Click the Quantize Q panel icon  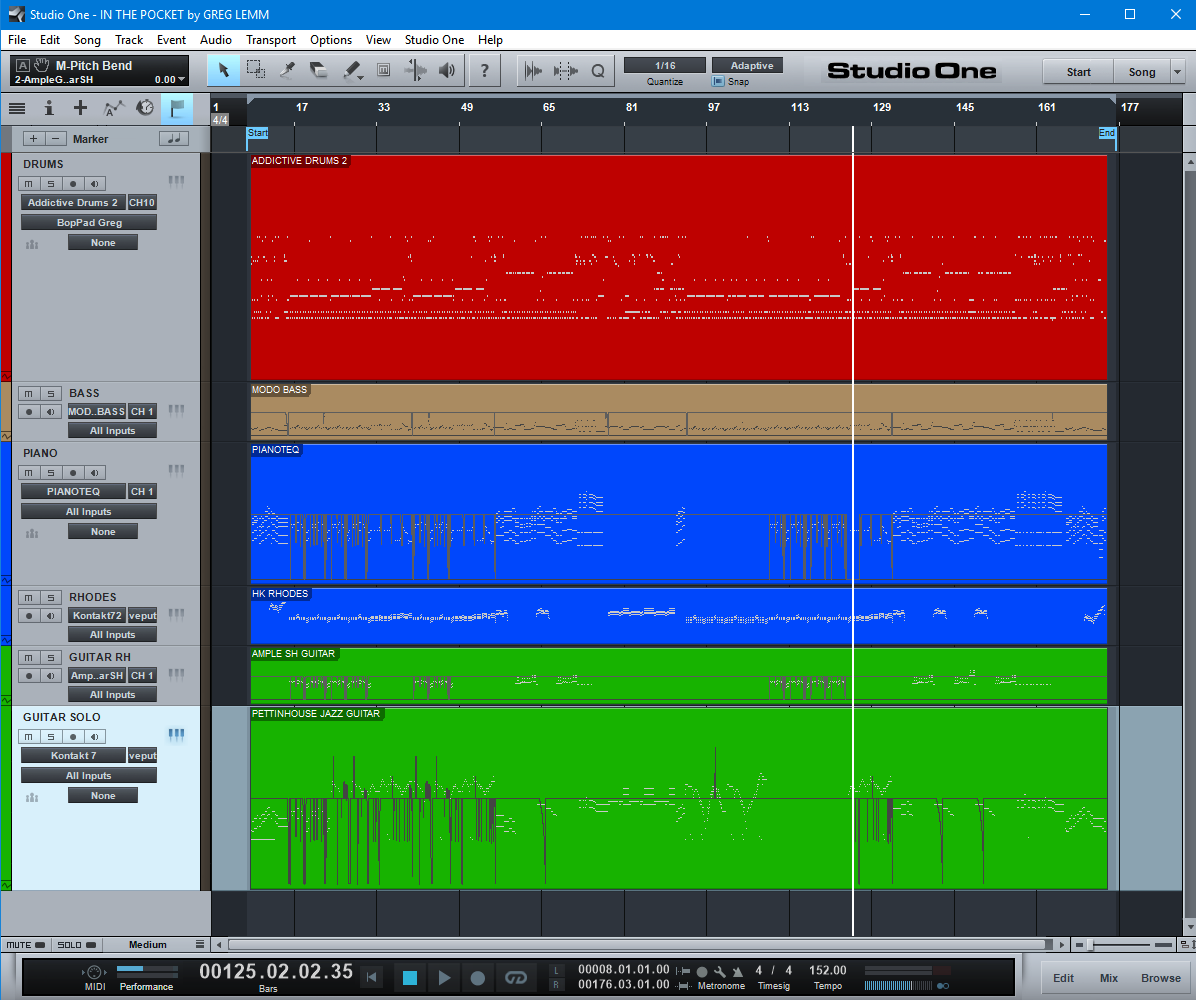point(598,71)
